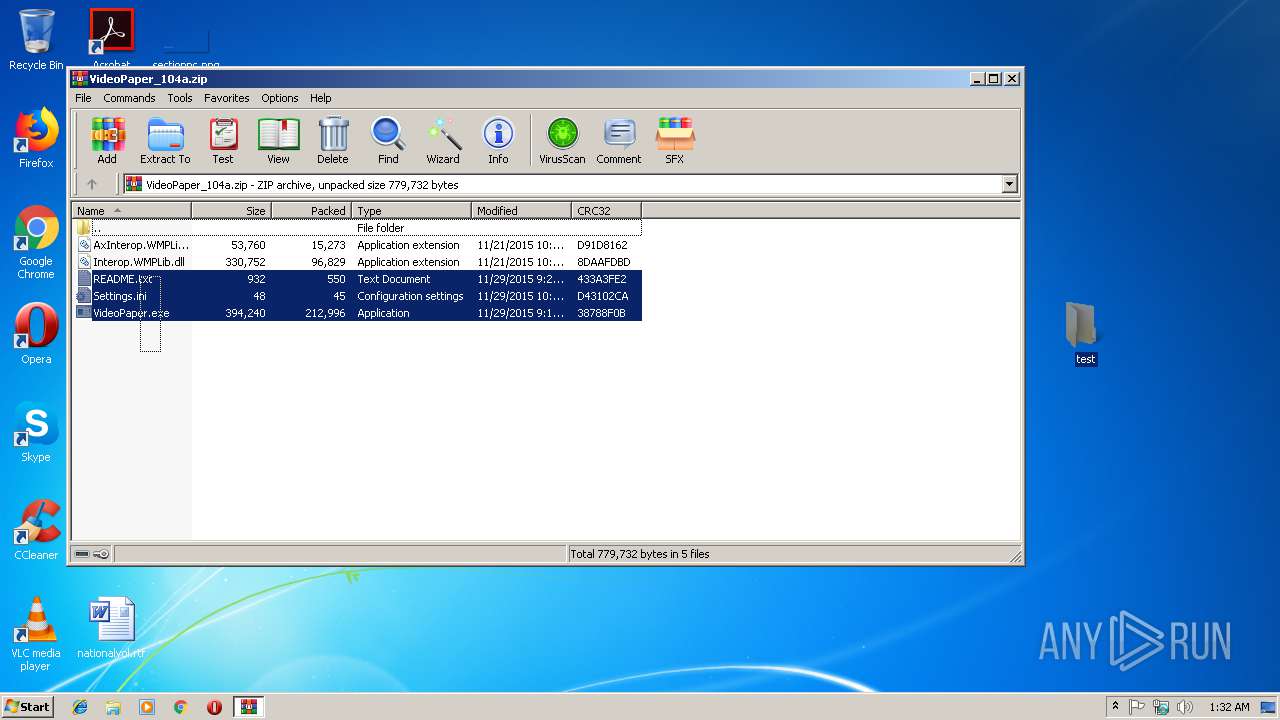Launch the Wizard tool
Screen dimensions: 1280x720
tap(443, 140)
